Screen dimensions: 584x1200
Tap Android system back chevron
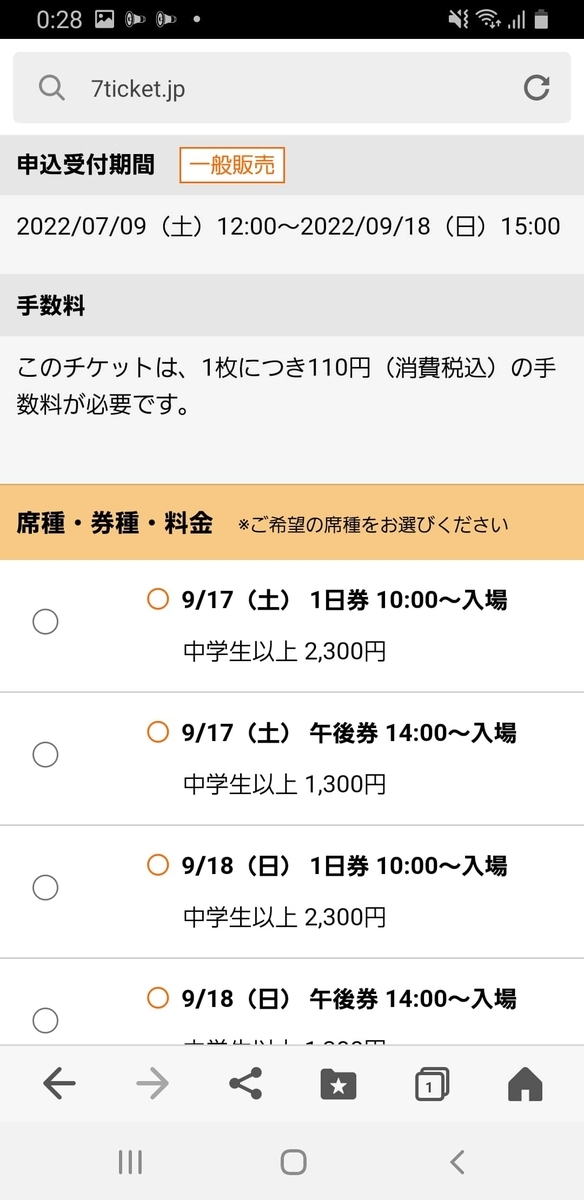coord(457,1161)
